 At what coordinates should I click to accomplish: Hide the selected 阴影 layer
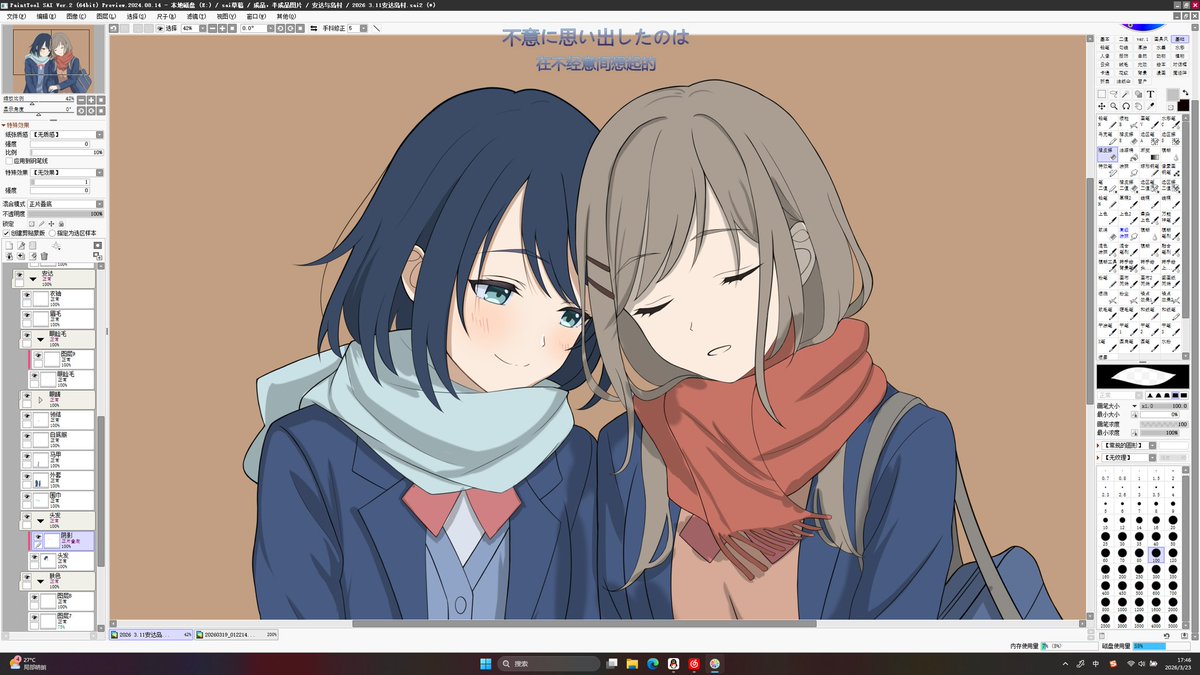(37, 536)
